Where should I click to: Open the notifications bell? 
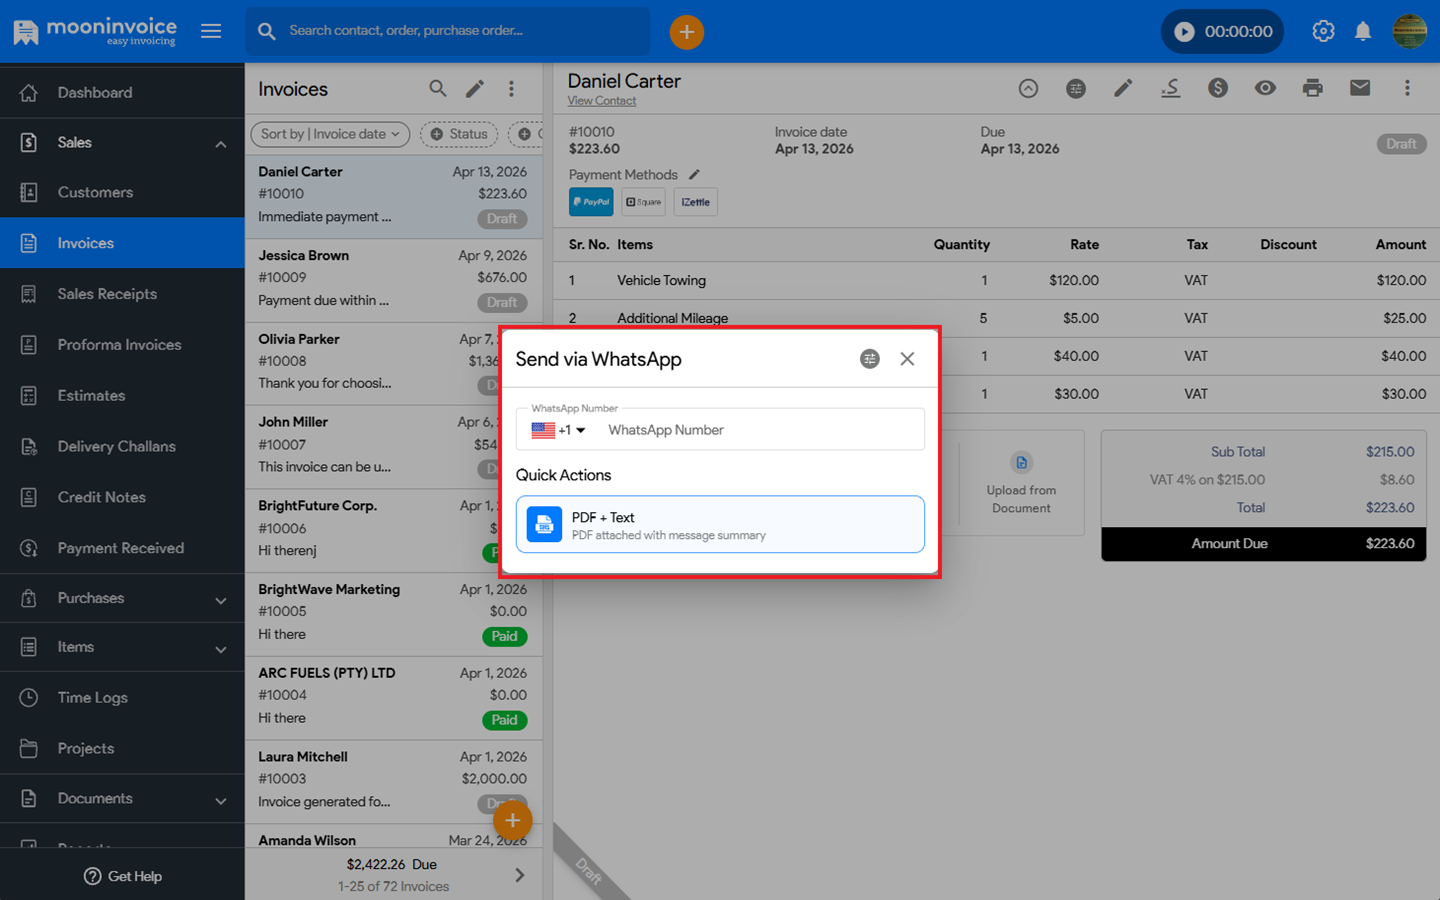[1363, 32]
